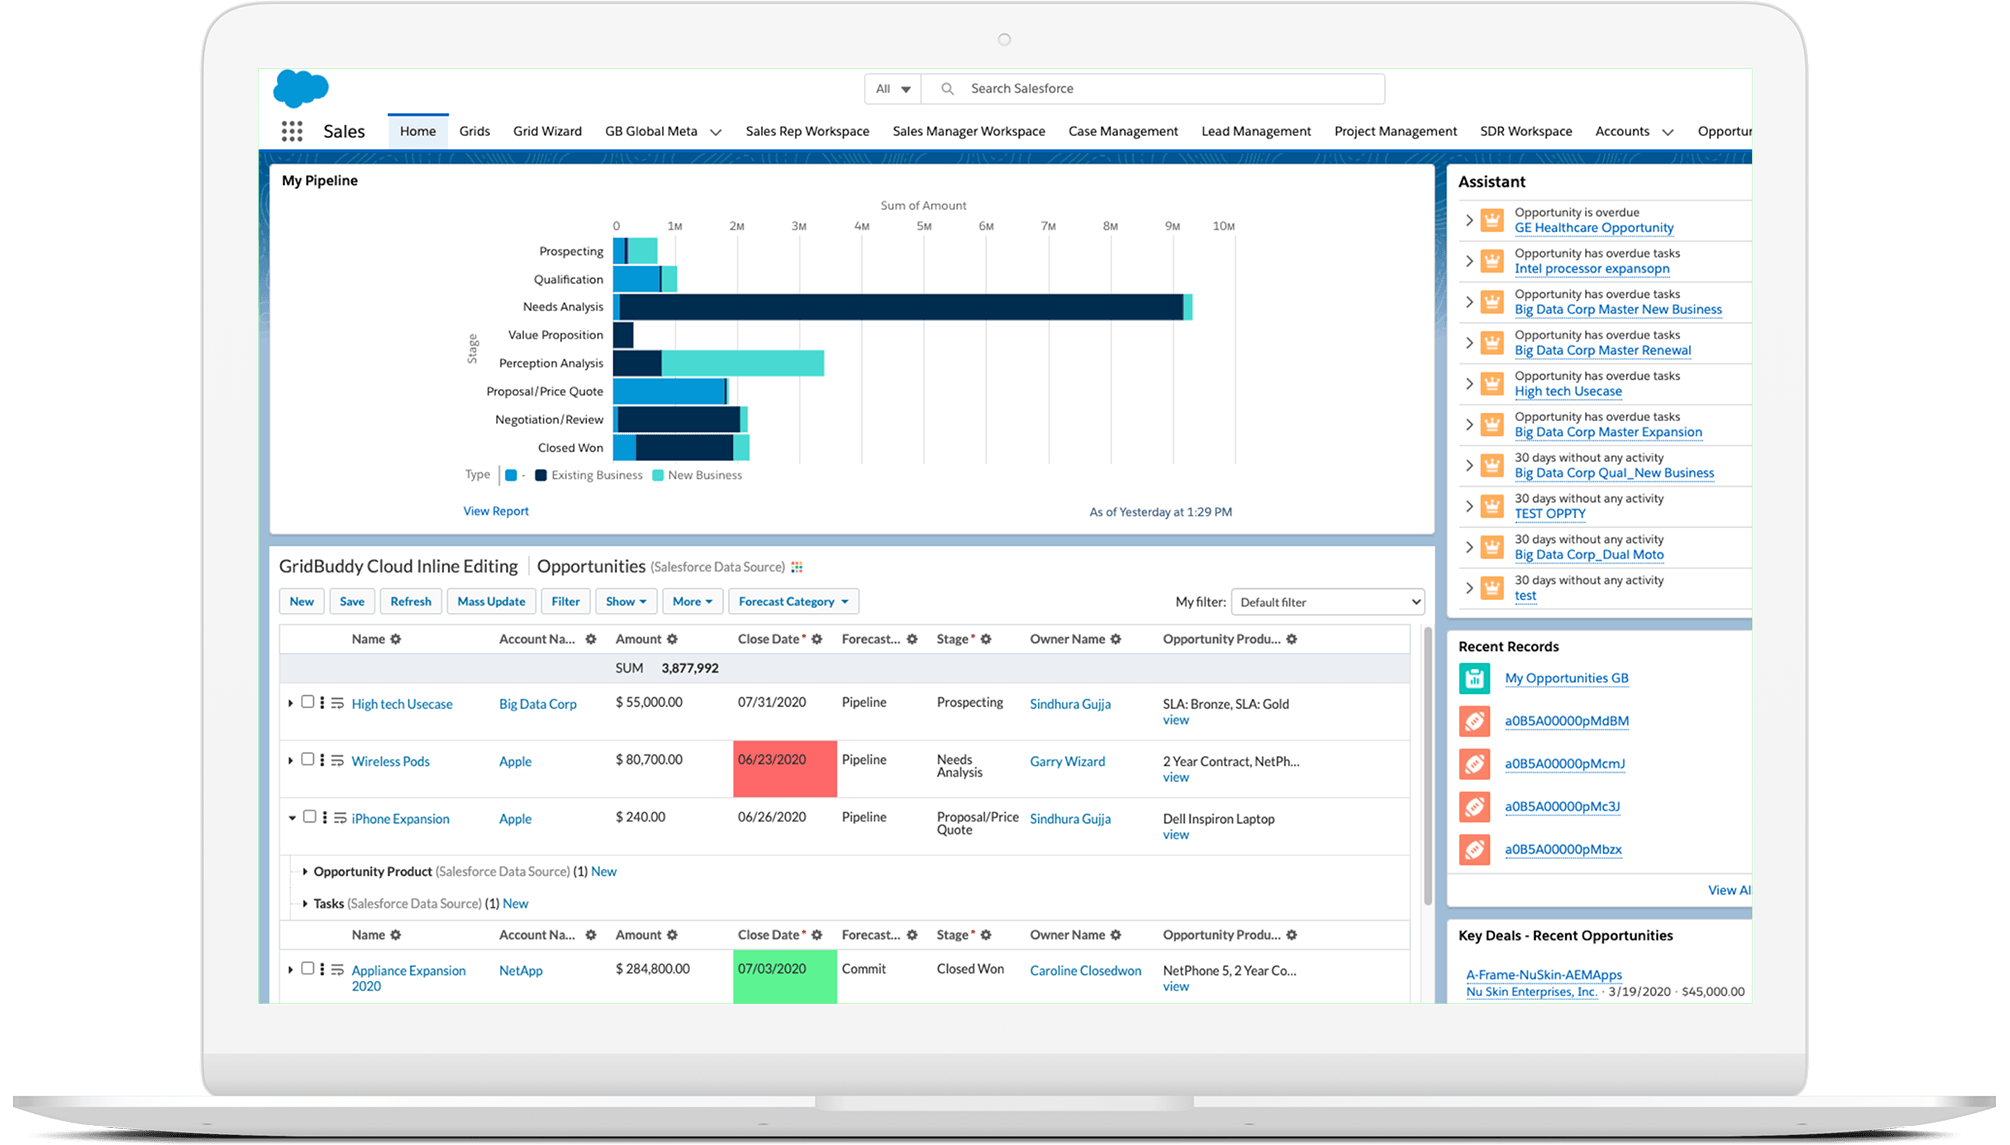2010x1145 pixels.
Task: Open the Grid Wizard tab
Action: [x=547, y=131]
